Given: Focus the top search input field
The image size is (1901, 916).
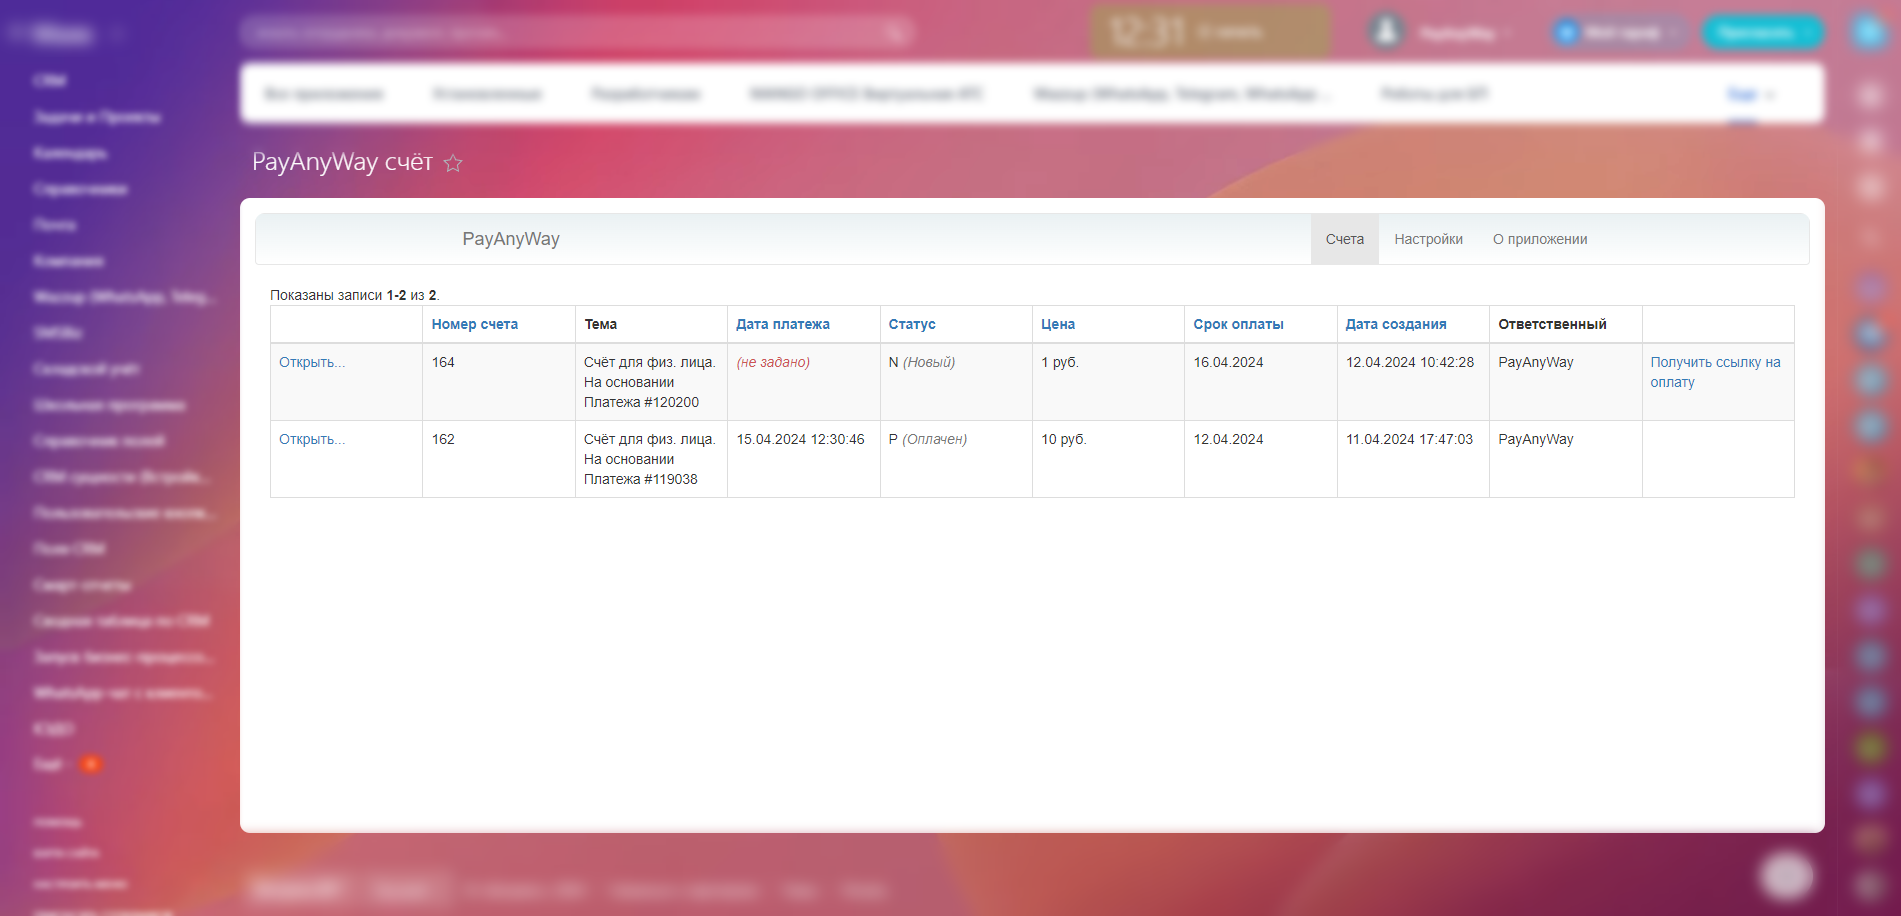Looking at the screenshot, I should (560, 33).
